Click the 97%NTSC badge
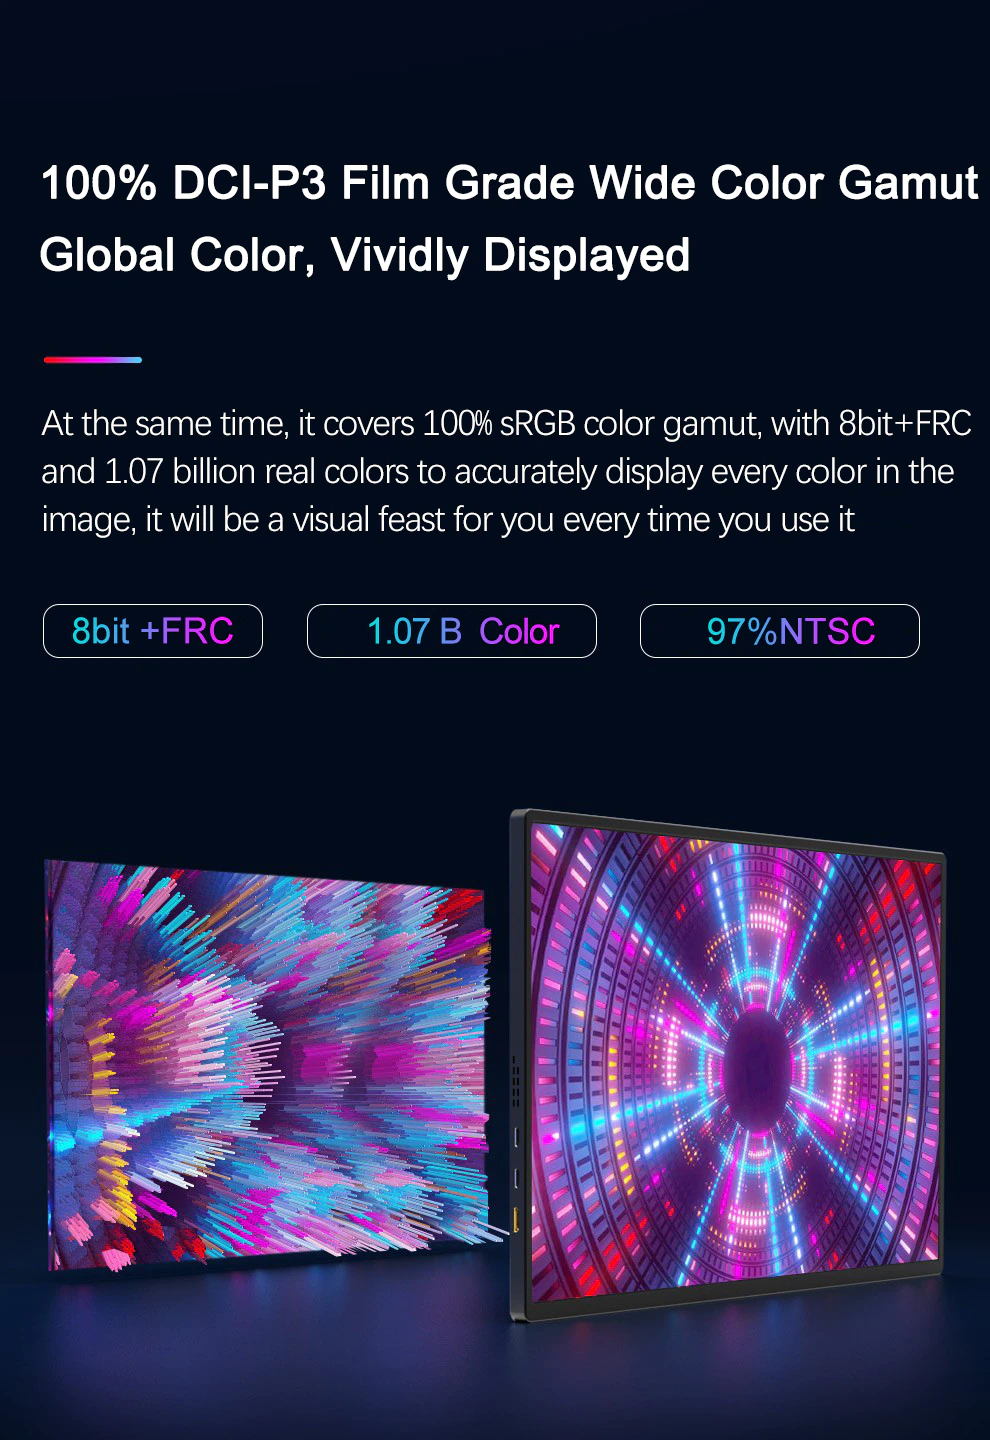Screen dimensions: 990x1440 [x=780, y=631]
